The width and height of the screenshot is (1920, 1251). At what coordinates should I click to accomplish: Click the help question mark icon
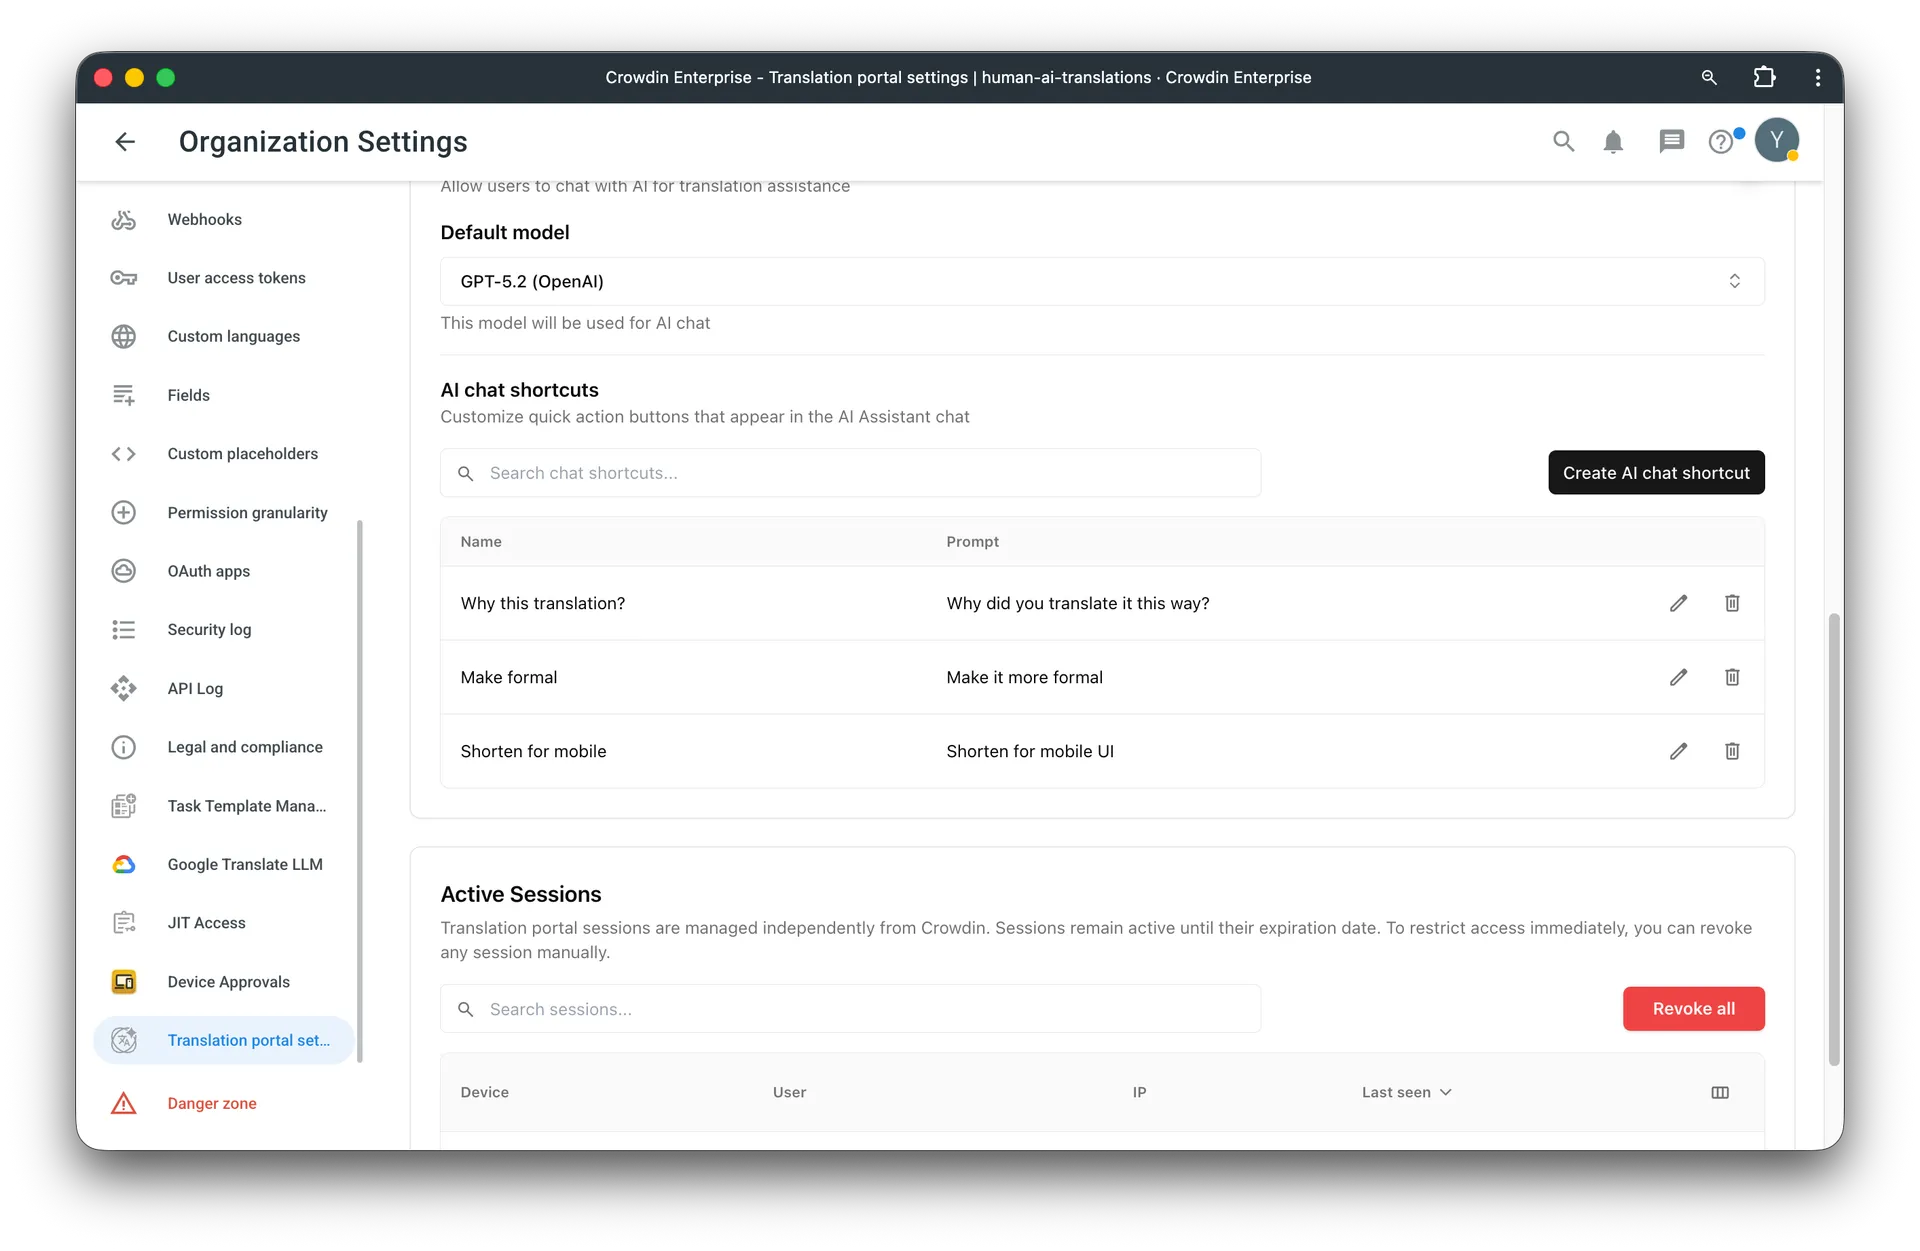click(1720, 142)
